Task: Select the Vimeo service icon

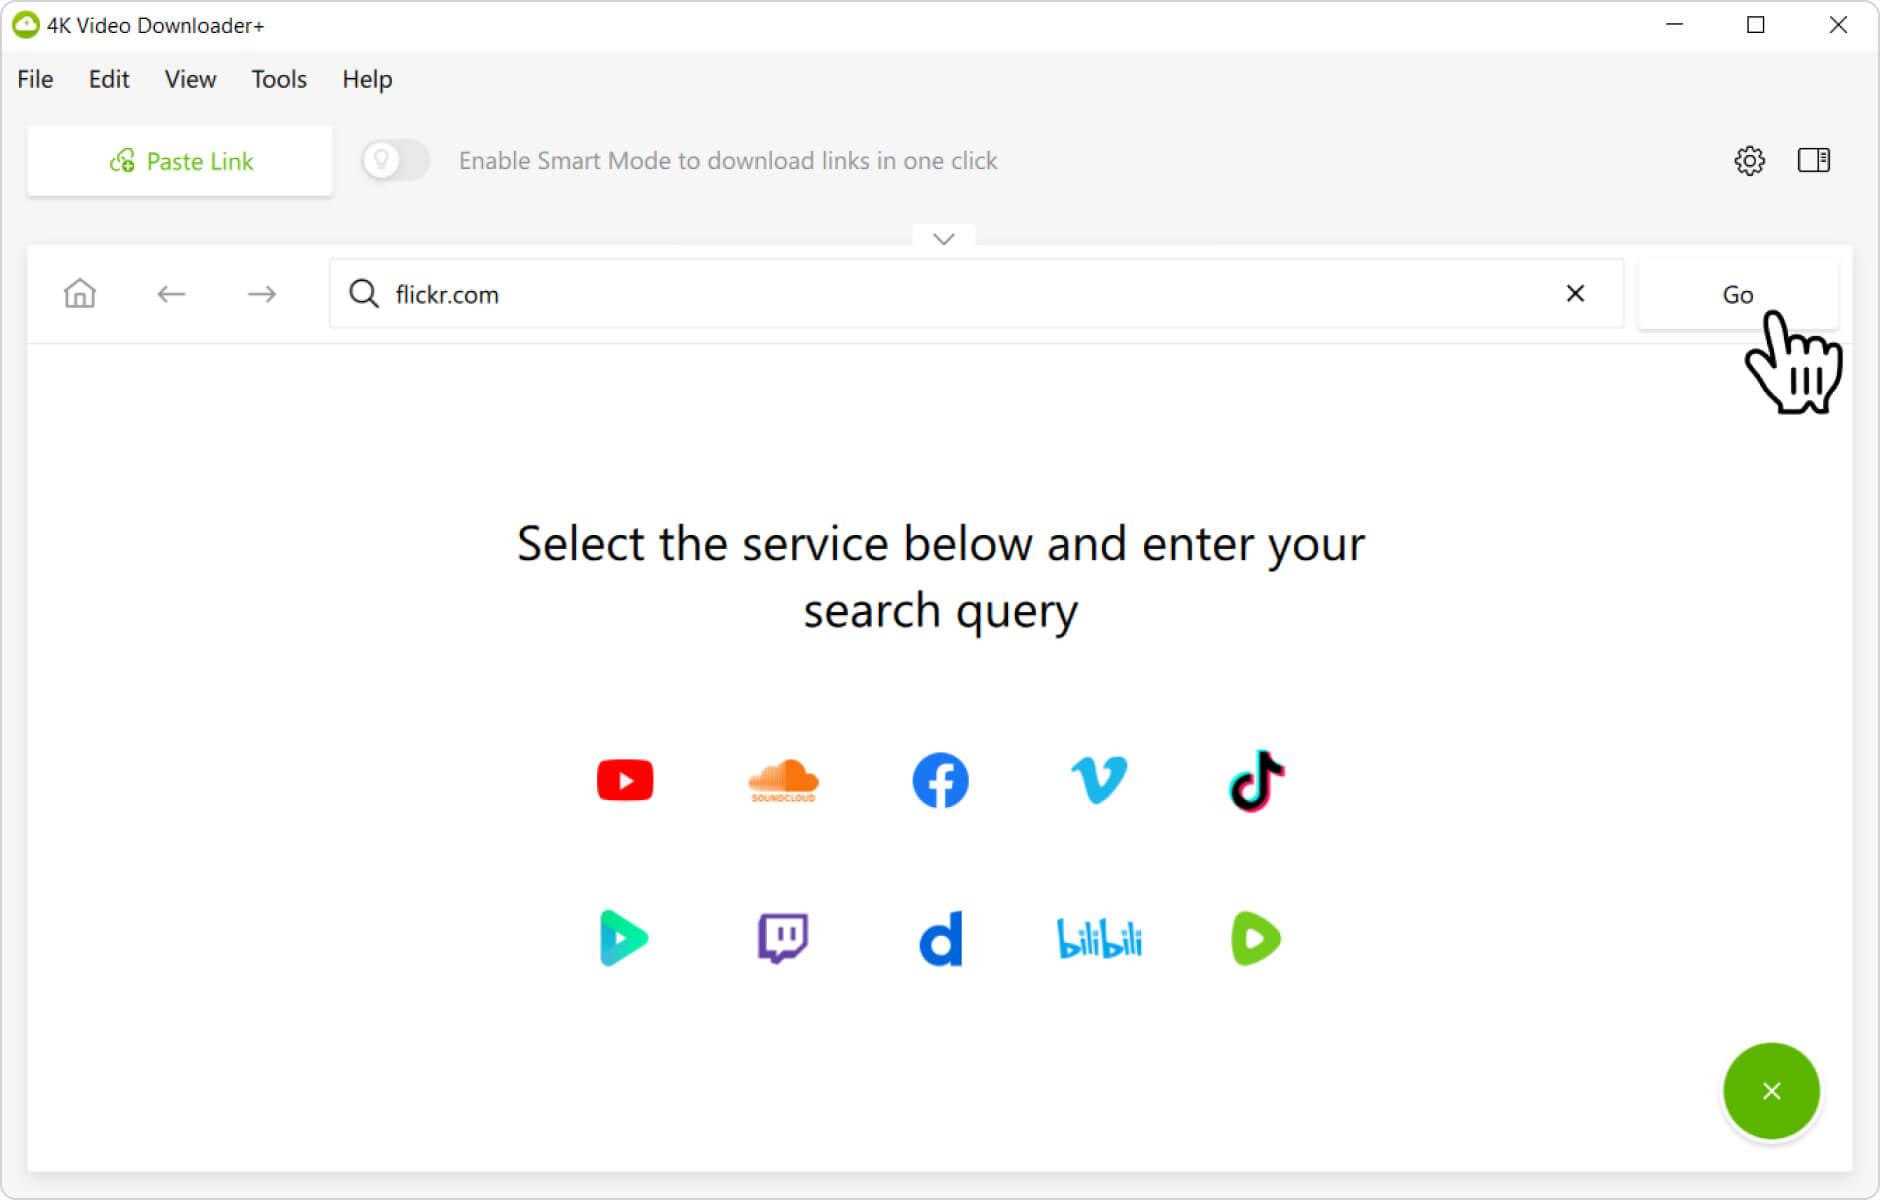Action: pyautogui.click(x=1099, y=780)
